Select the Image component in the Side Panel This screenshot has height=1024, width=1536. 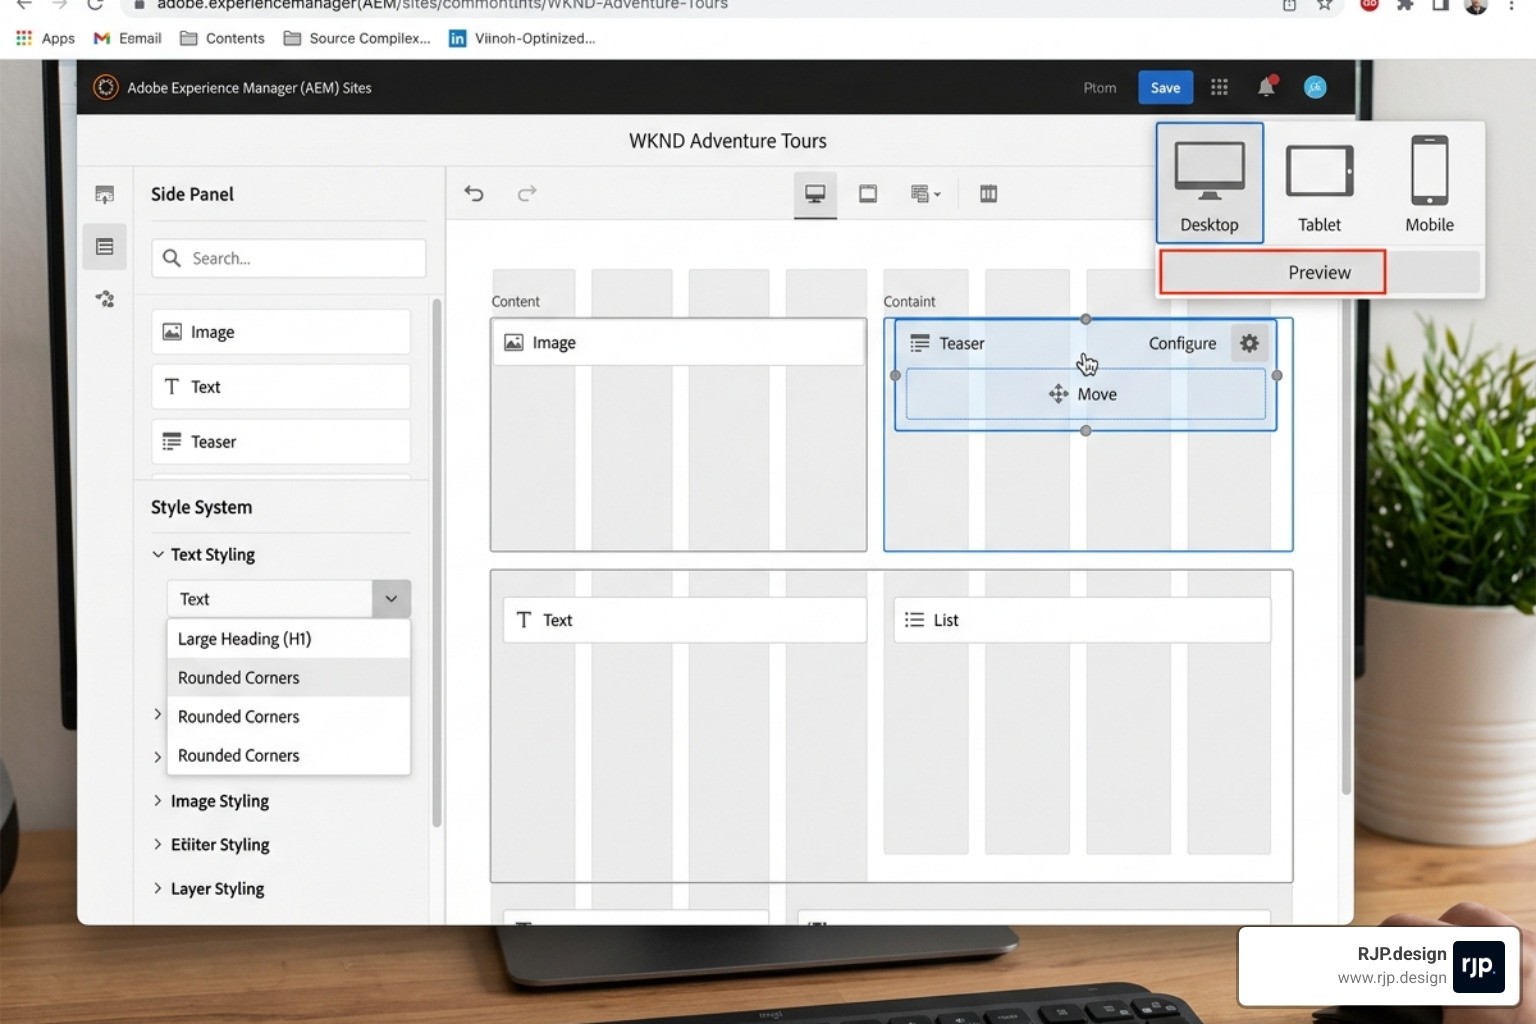[281, 332]
